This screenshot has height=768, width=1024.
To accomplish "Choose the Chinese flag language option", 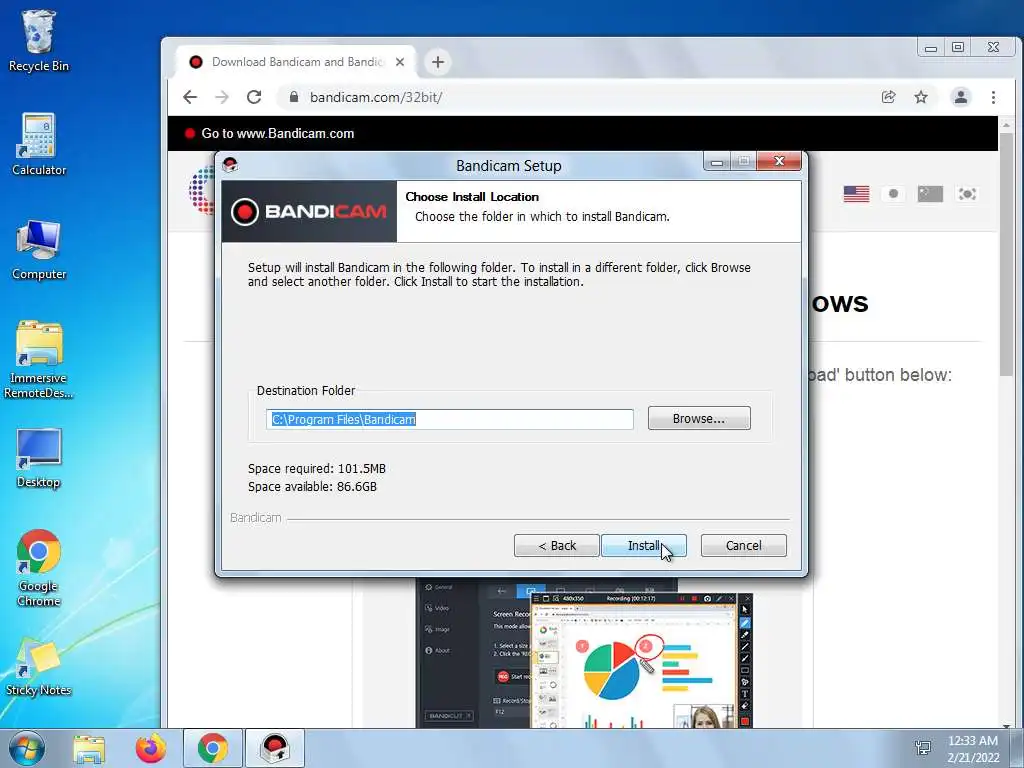I will point(930,194).
